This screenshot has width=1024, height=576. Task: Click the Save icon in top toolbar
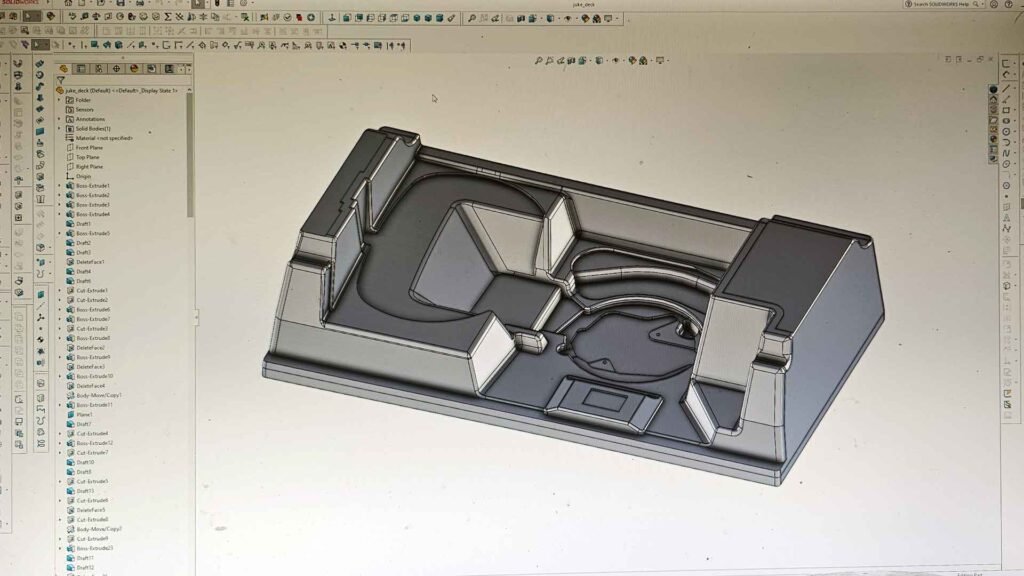click(122, 4)
